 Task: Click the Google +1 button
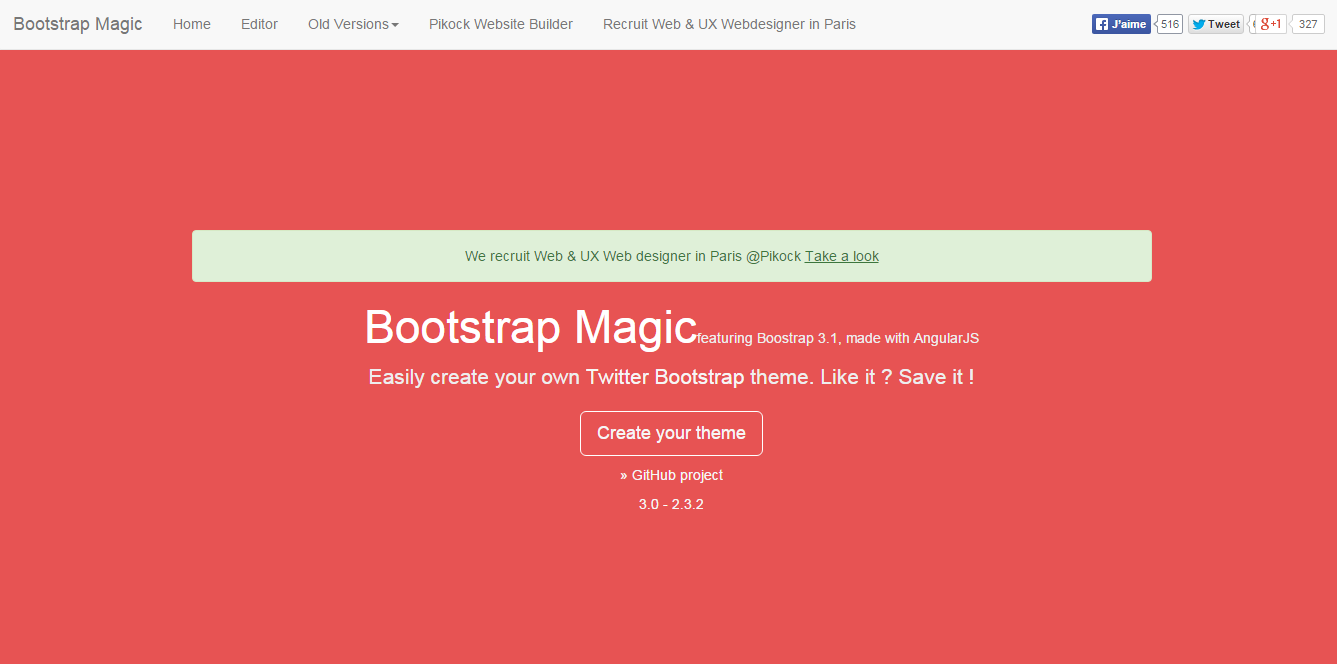(x=1270, y=24)
